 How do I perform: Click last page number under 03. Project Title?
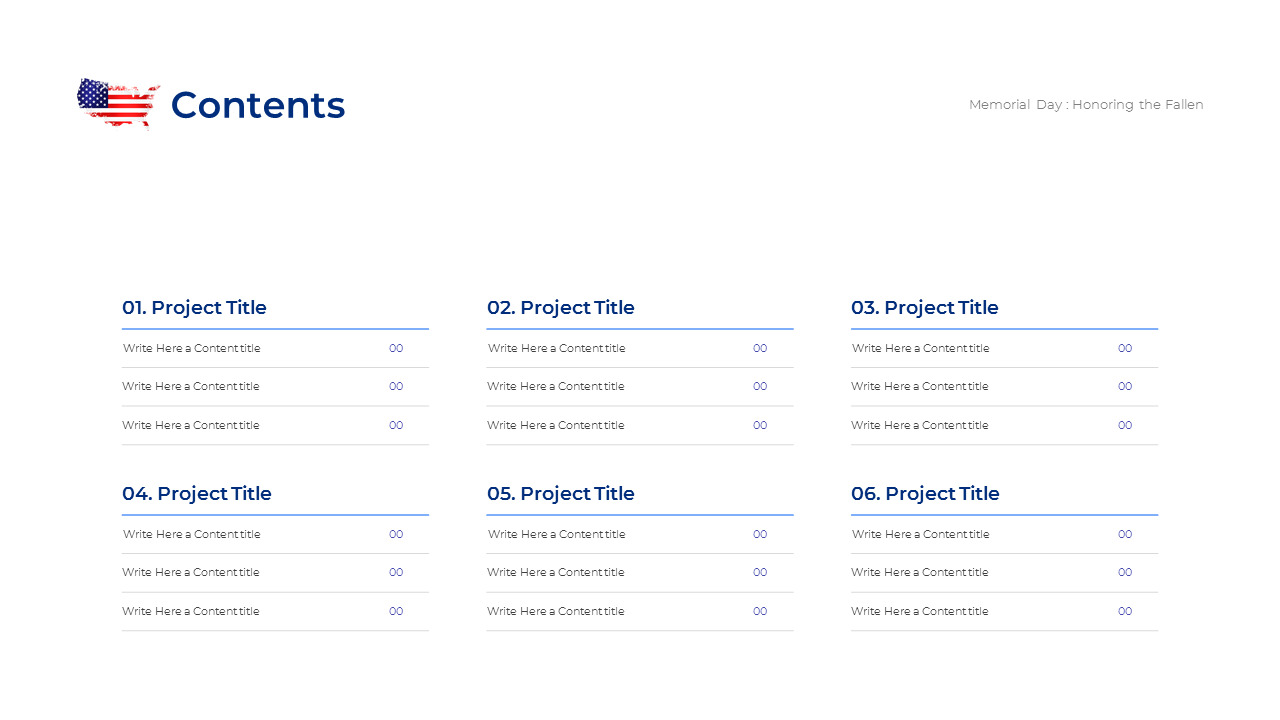point(1125,425)
